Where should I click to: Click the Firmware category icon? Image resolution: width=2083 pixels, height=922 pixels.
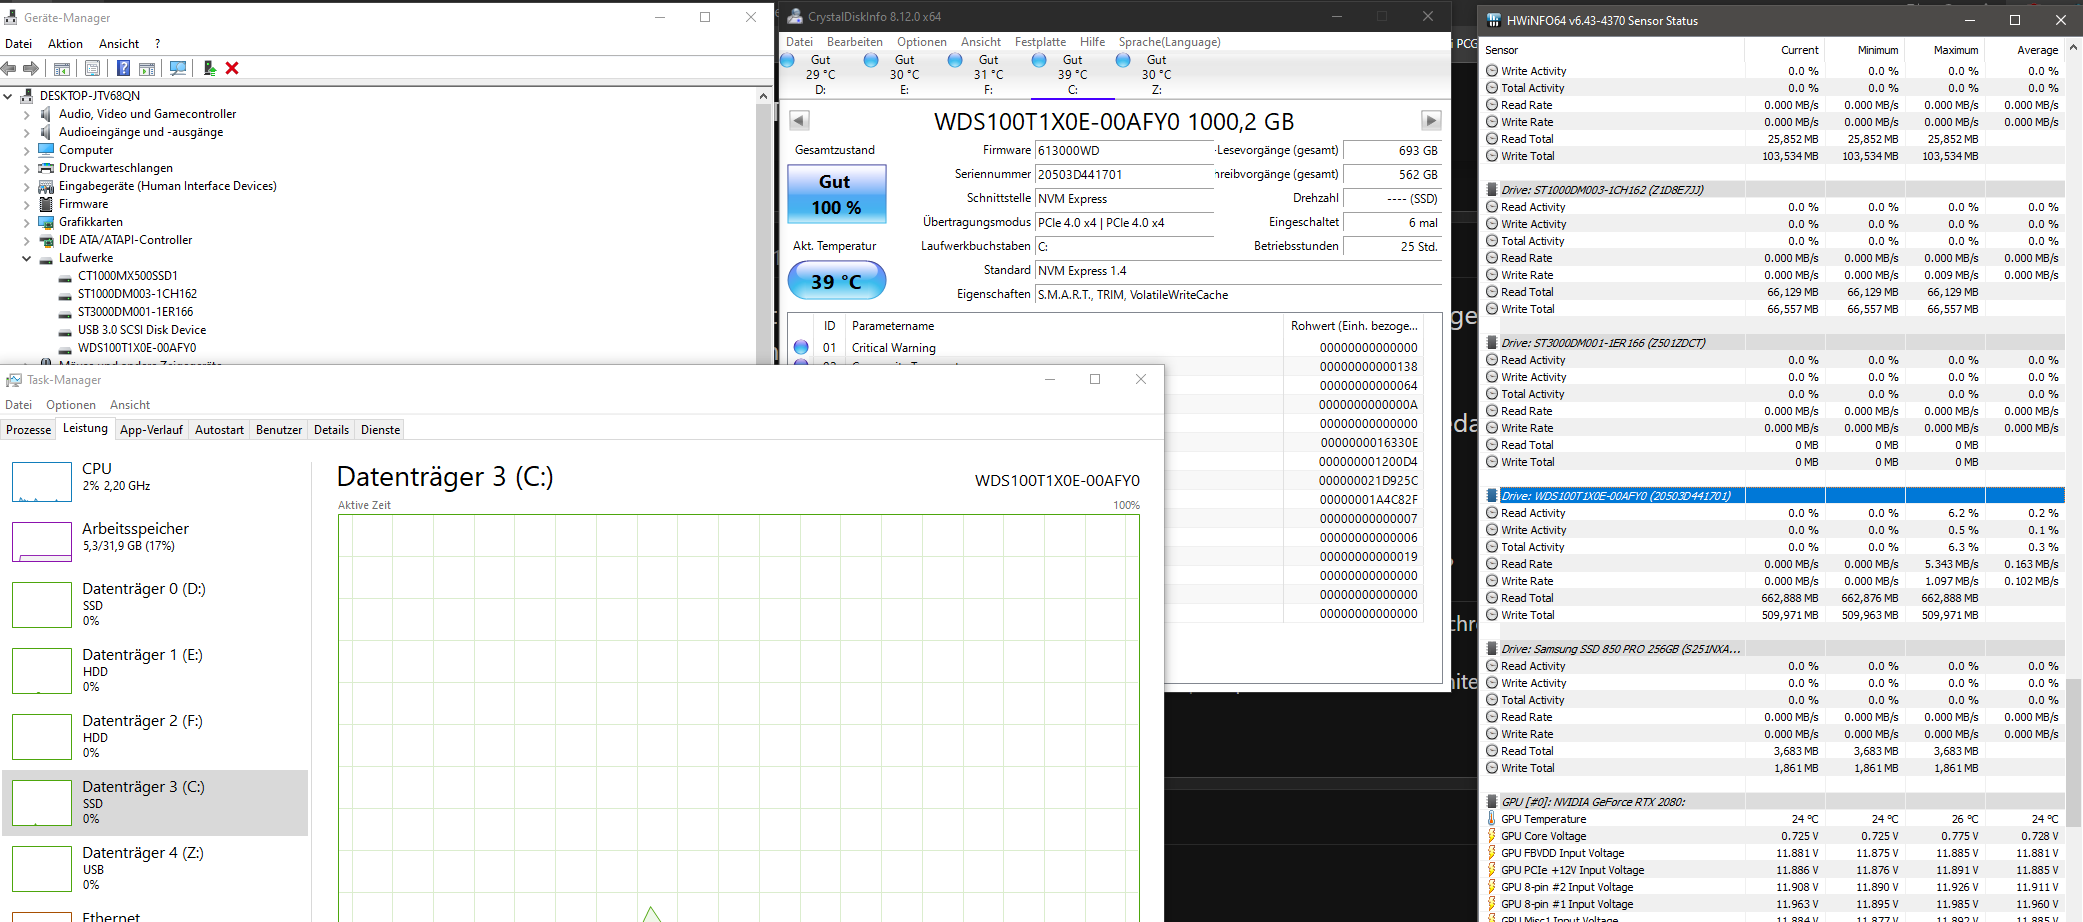point(46,204)
